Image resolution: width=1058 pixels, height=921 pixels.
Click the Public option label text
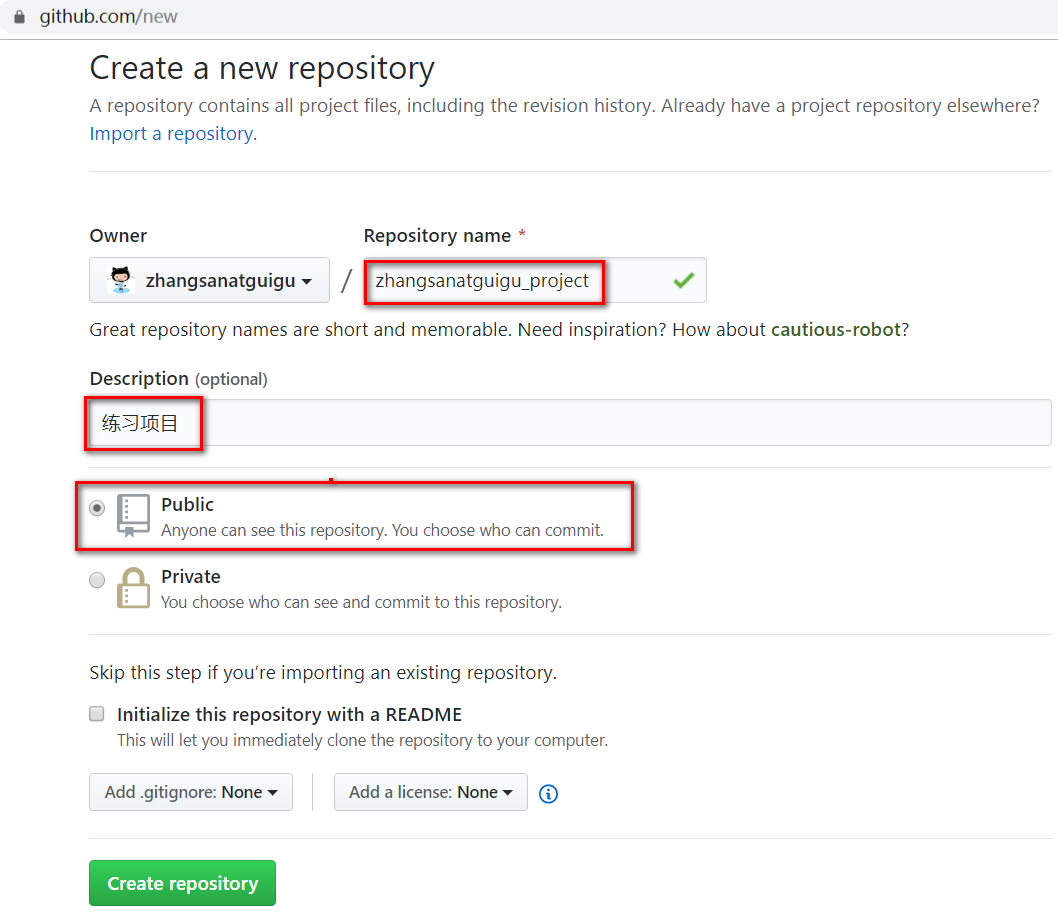pyautogui.click(x=188, y=505)
